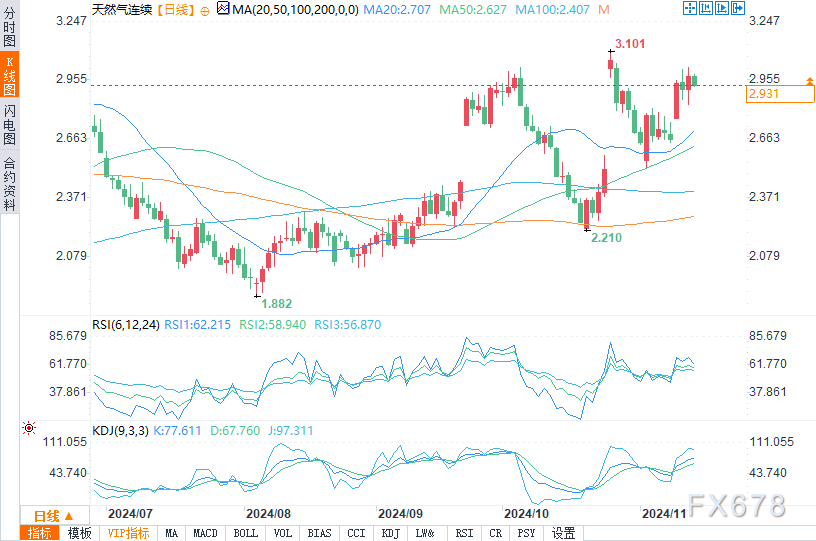Image resolution: width=816 pixels, height=541 pixels.
Task: Switch to the 闪电图 side tab
Action: pos(10,127)
